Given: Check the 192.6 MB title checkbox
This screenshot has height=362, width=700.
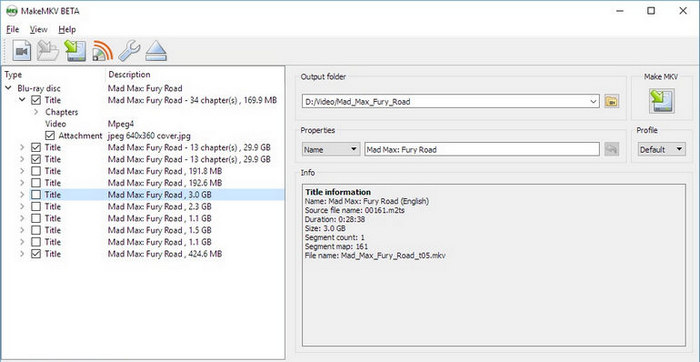Looking at the screenshot, I should pos(36,183).
